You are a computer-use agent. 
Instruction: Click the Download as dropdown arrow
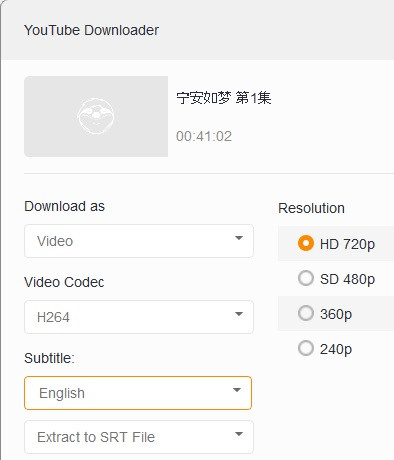point(238,238)
